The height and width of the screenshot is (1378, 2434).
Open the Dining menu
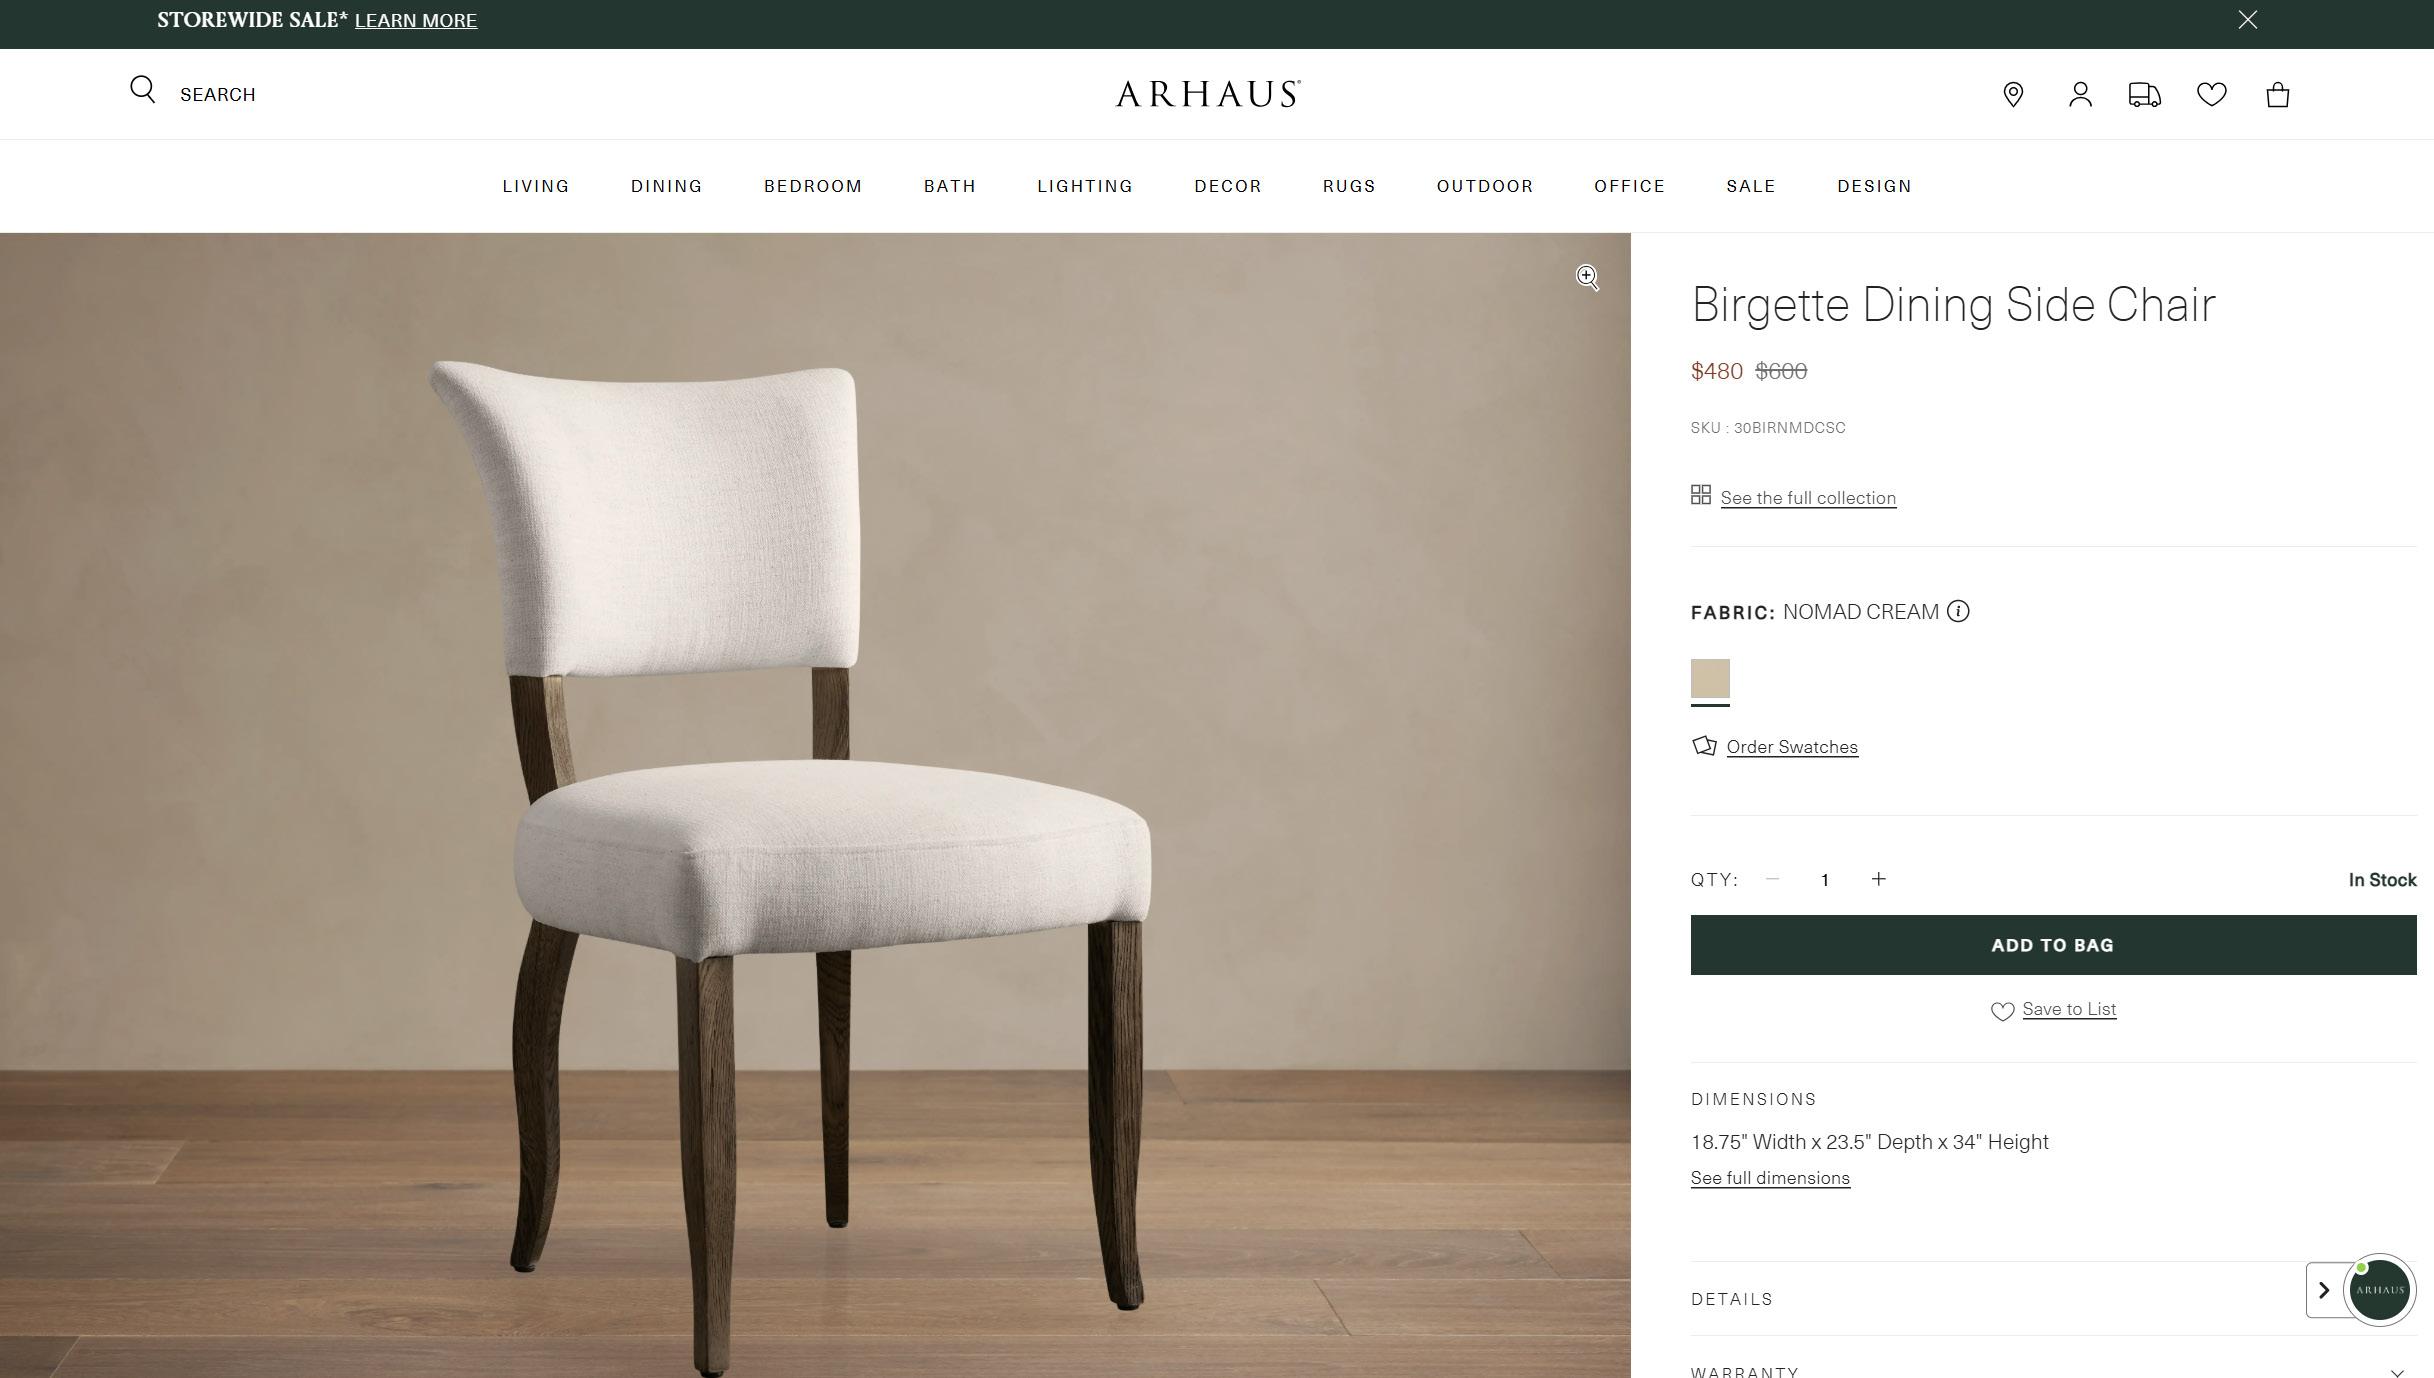666,186
